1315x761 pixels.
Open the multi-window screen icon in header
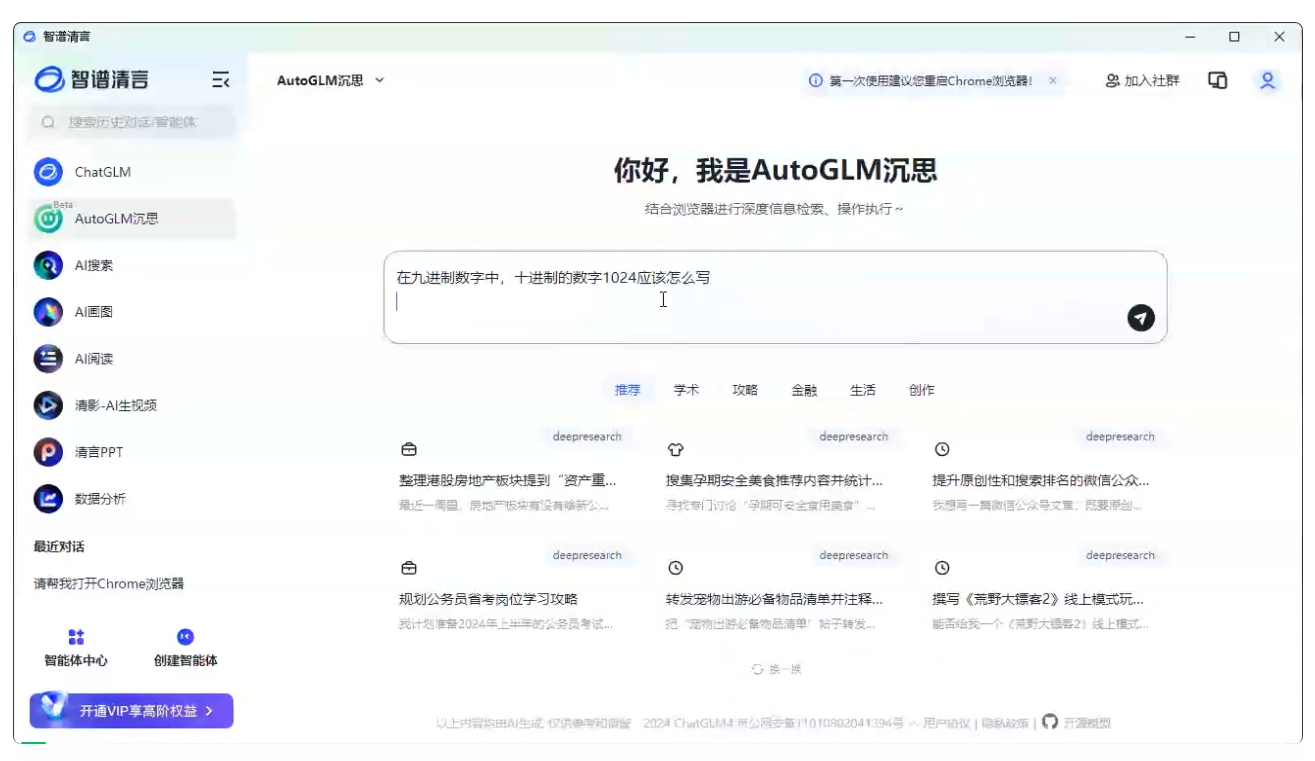click(x=1218, y=81)
